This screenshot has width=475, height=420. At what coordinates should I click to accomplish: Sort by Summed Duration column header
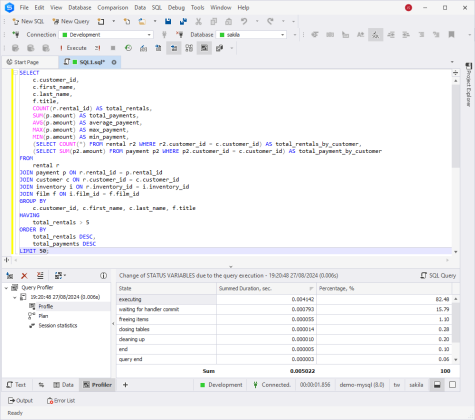[x=266, y=289]
